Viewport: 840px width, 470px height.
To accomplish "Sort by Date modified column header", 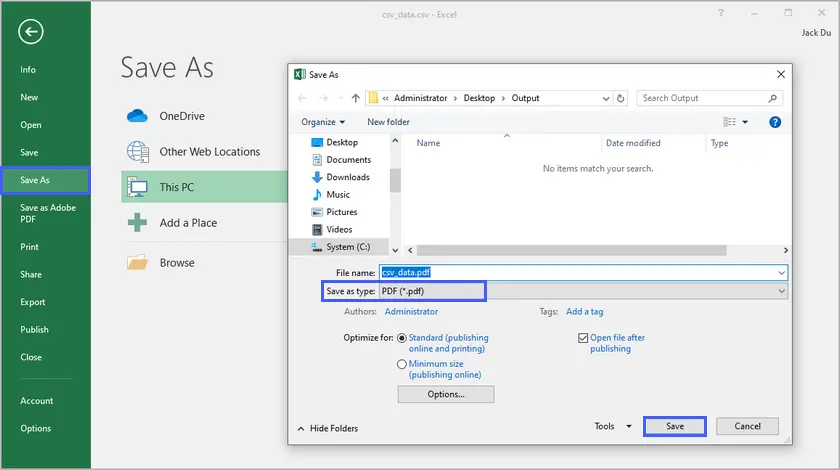I will click(x=633, y=143).
